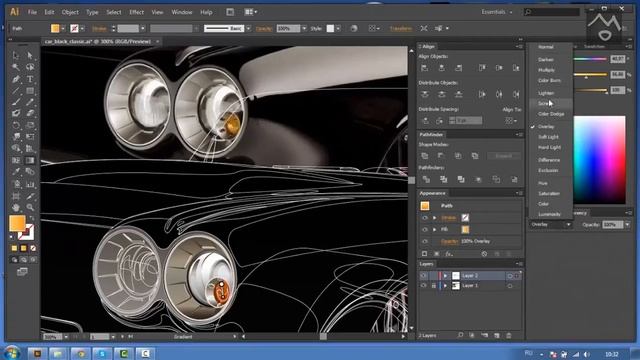This screenshot has height=360, width=640.
Task: Open the Object menu
Action: coord(70,12)
